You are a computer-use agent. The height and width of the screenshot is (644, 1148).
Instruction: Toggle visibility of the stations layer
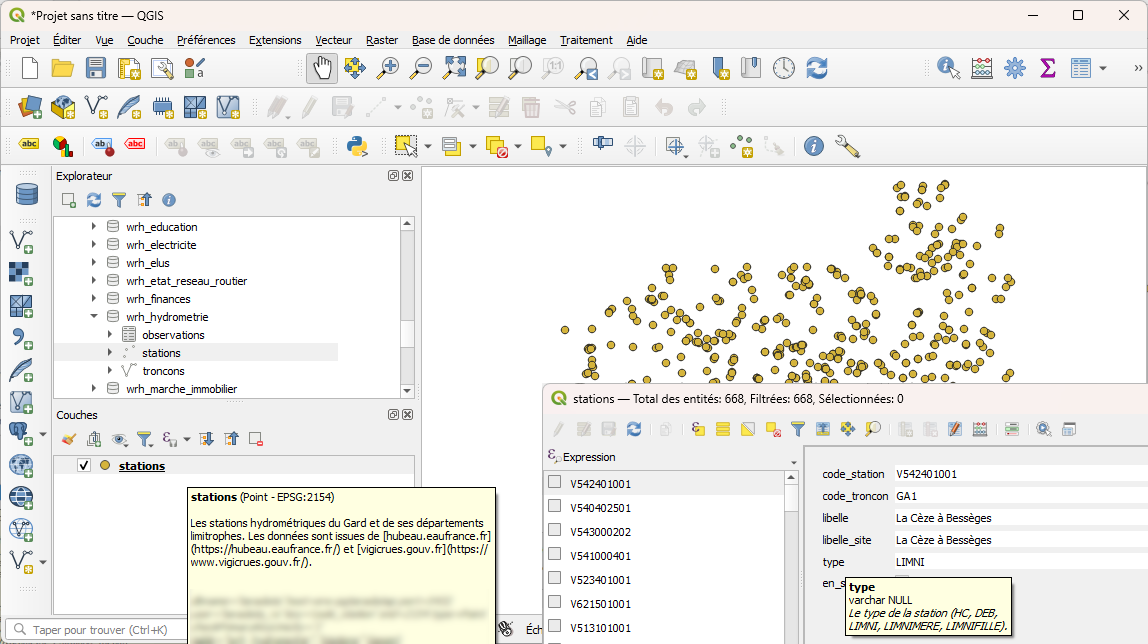pyautogui.click(x=84, y=465)
